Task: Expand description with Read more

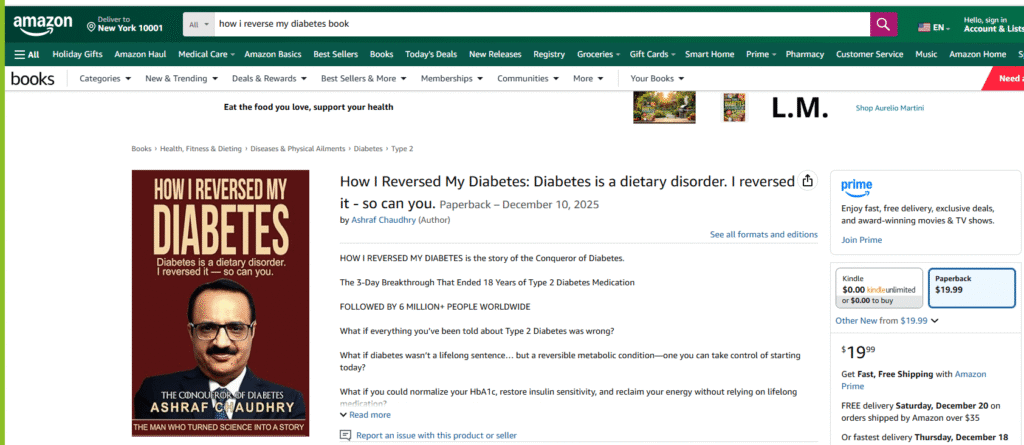Action: pos(365,414)
